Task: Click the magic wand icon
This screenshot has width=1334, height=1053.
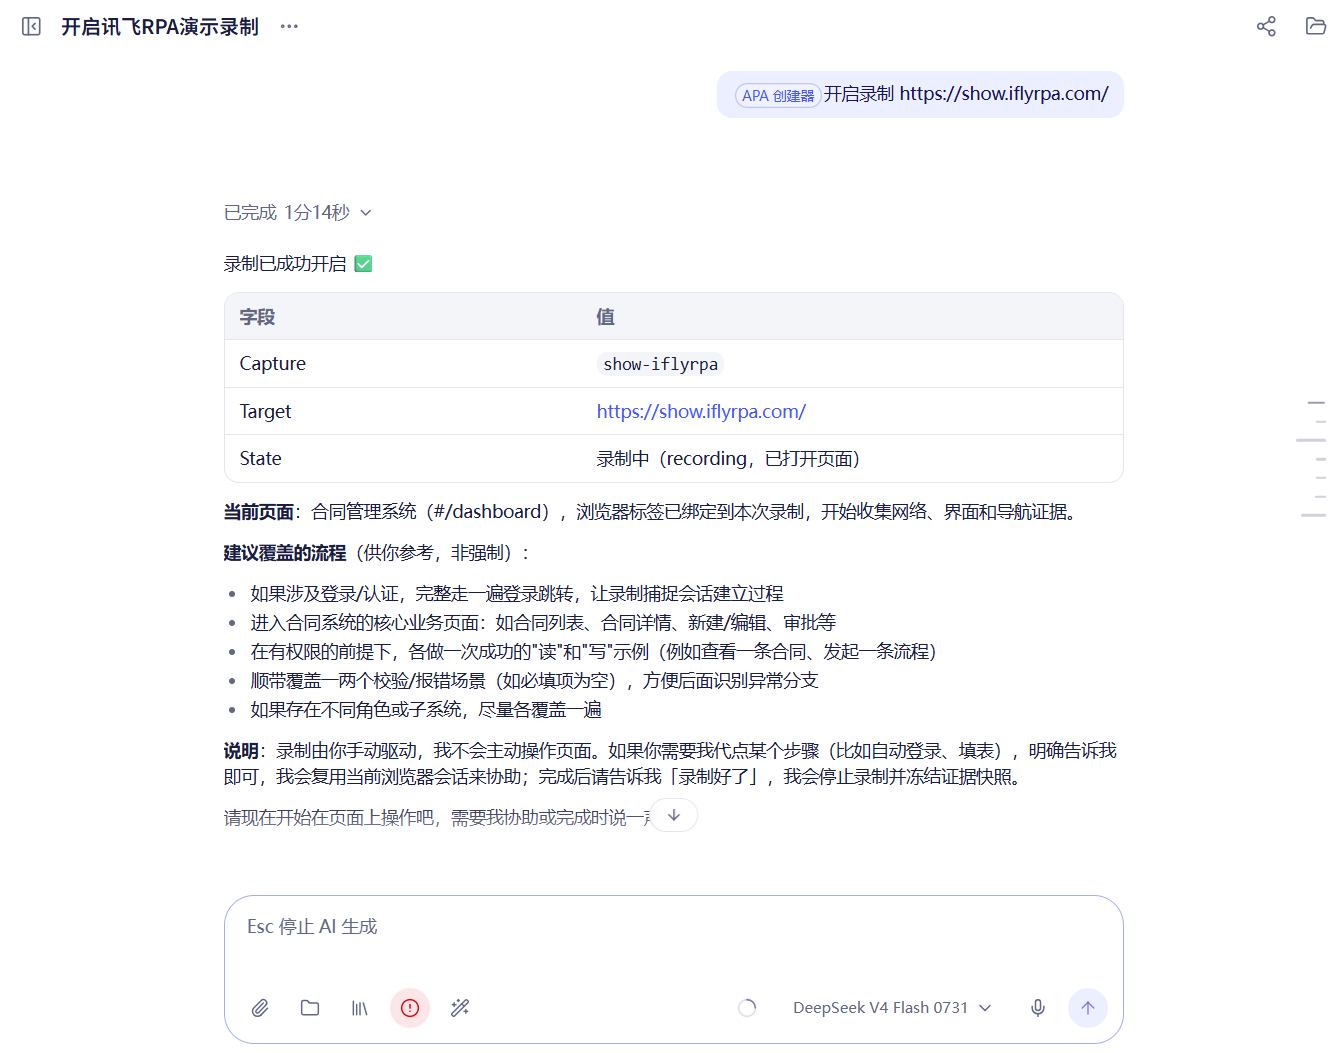Action: [460, 1008]
